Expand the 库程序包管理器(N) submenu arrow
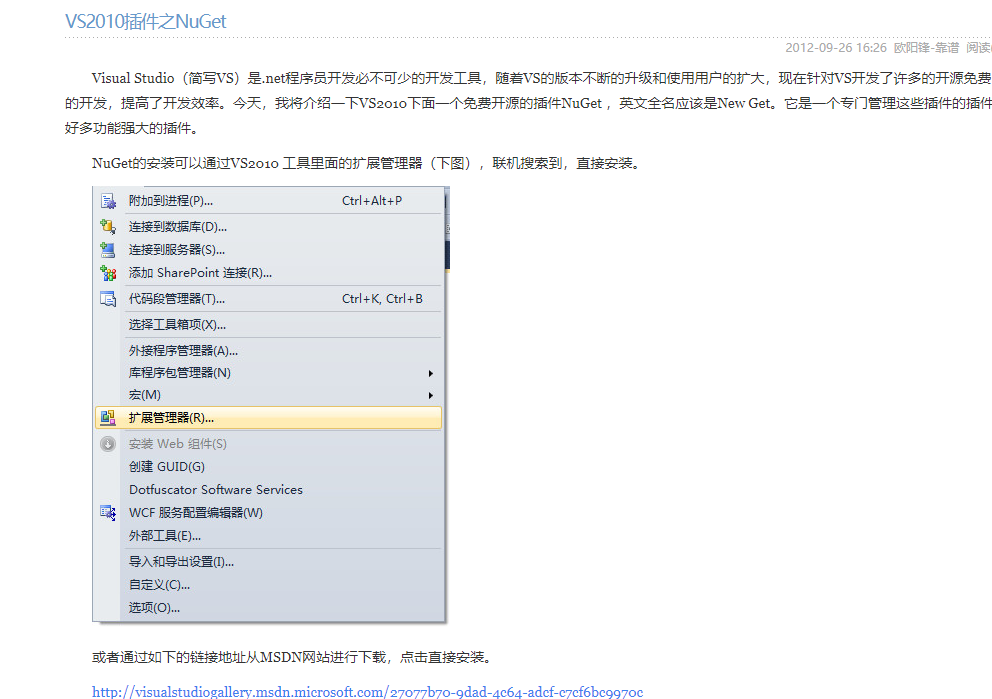992x699 pixels. tap(432, 371)
